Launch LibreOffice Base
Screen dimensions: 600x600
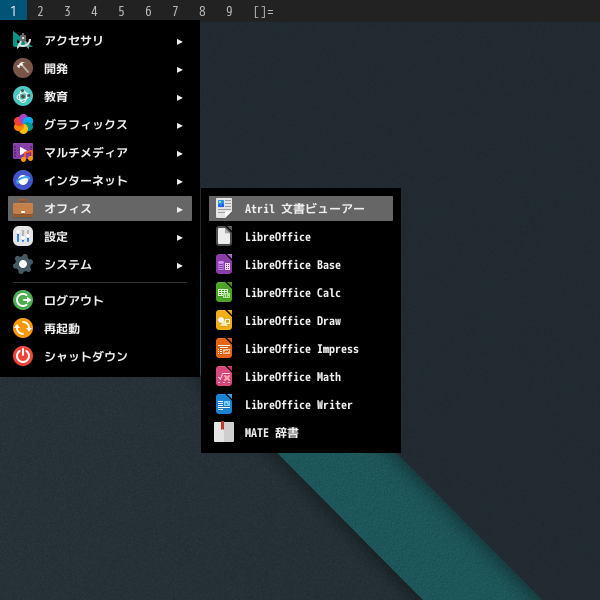301,264
